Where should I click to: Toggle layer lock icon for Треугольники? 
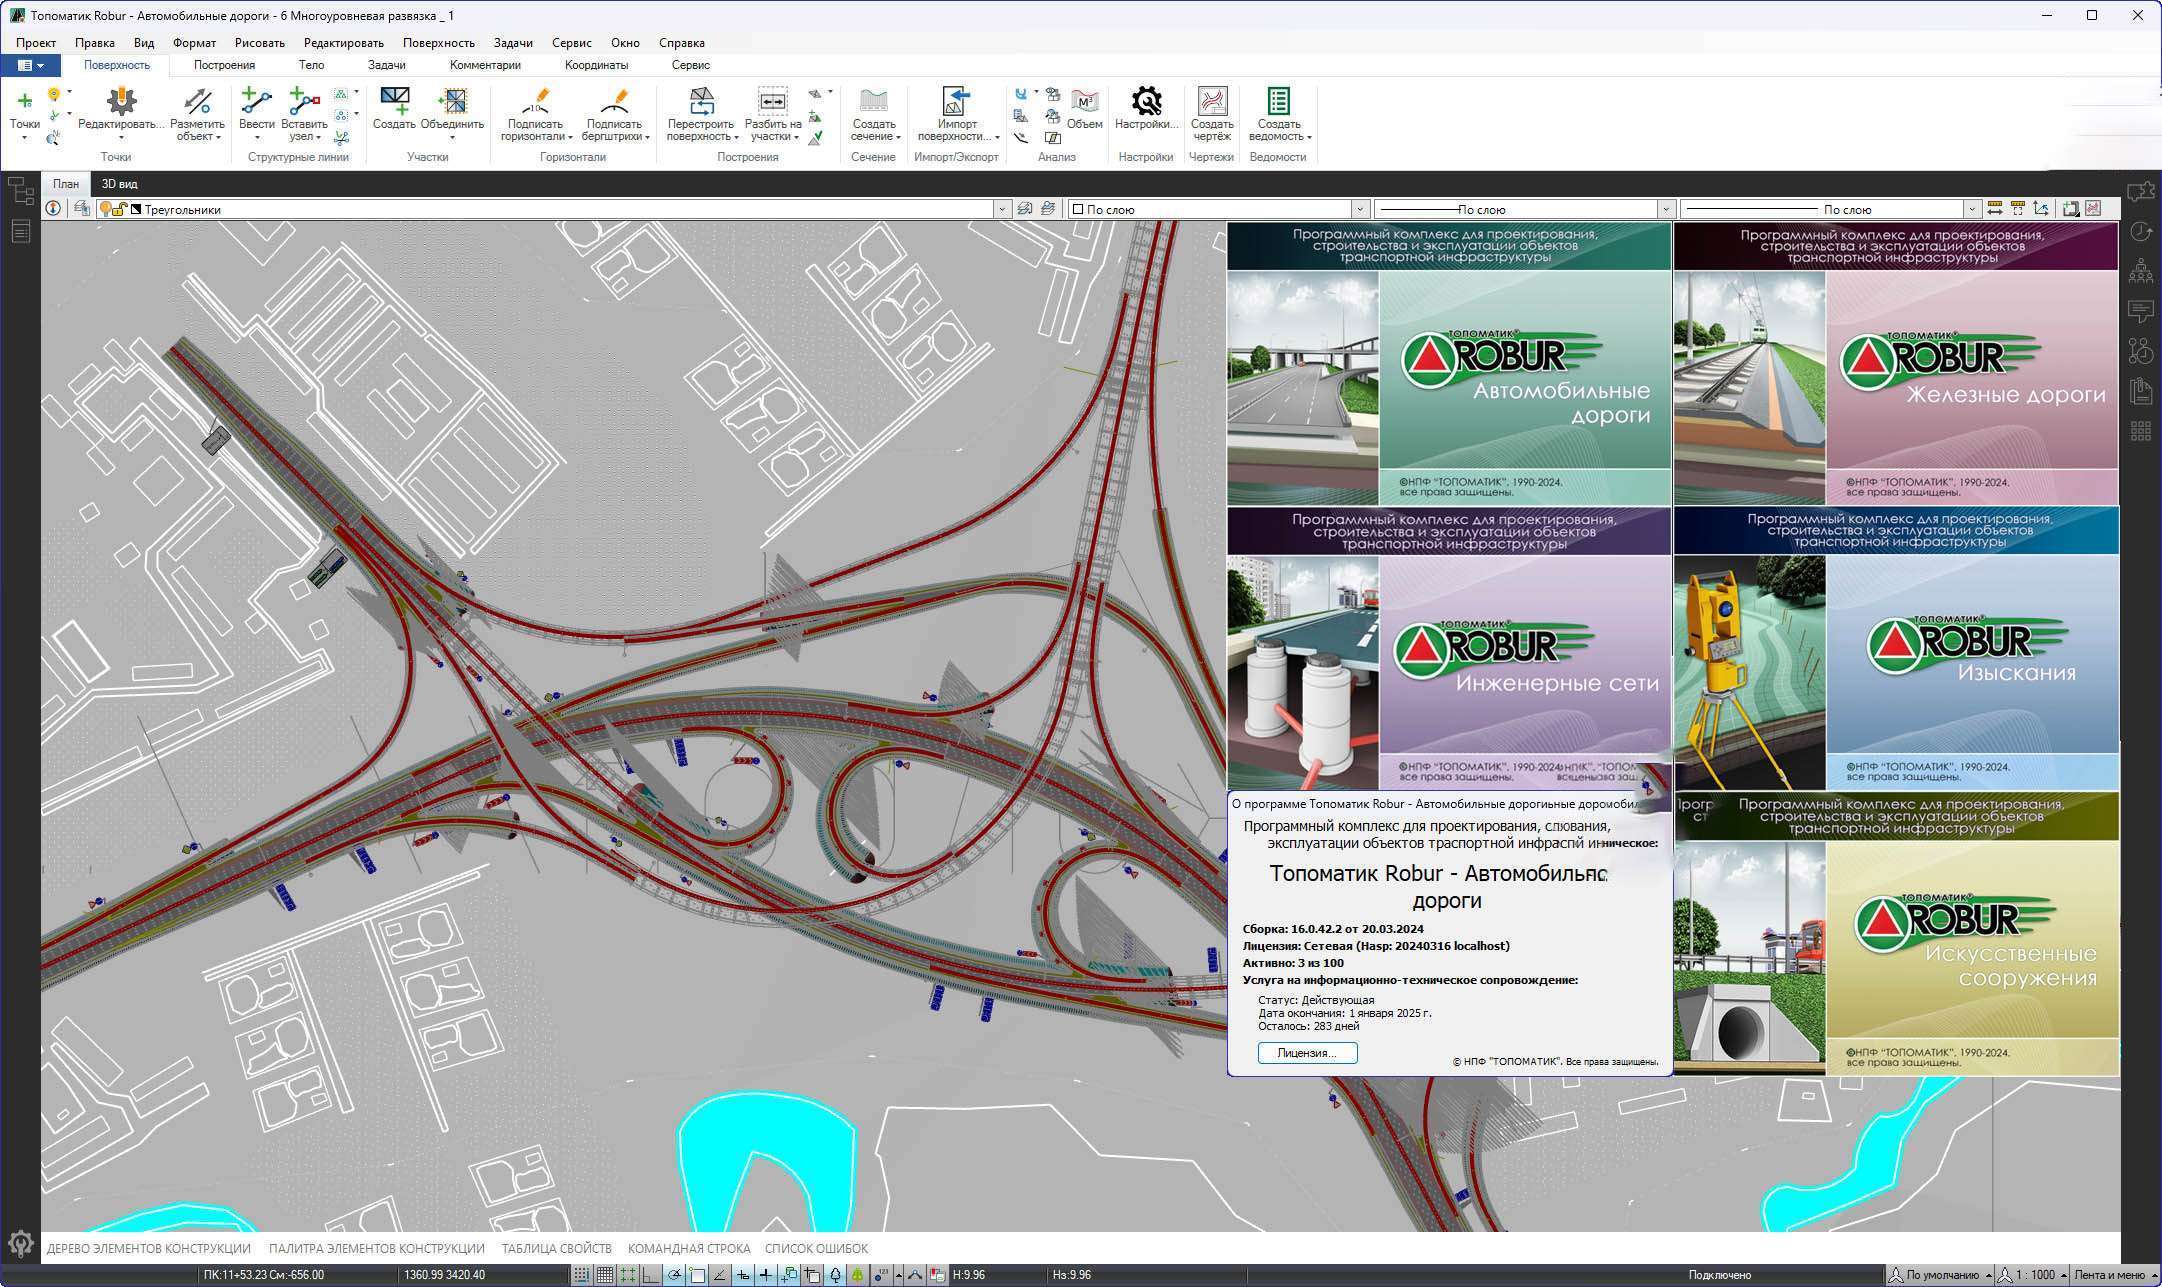[120, 209]
